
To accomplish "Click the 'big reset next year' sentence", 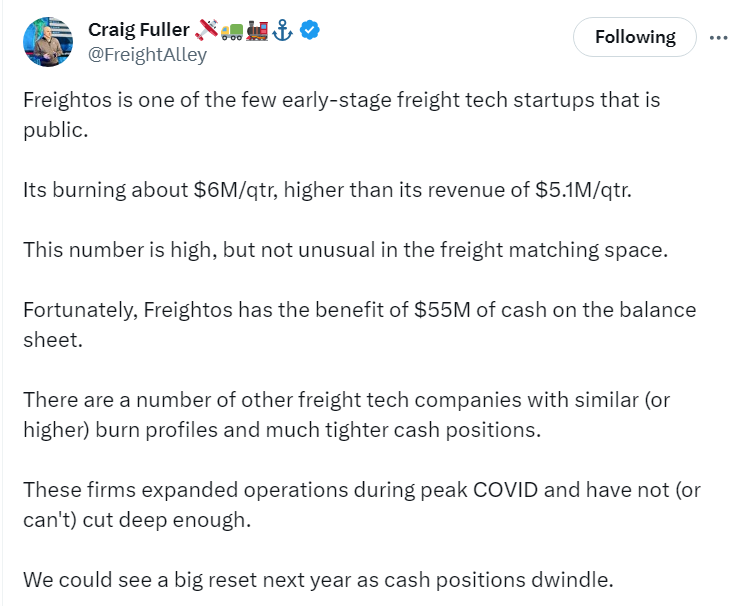I will click(318, 580).
